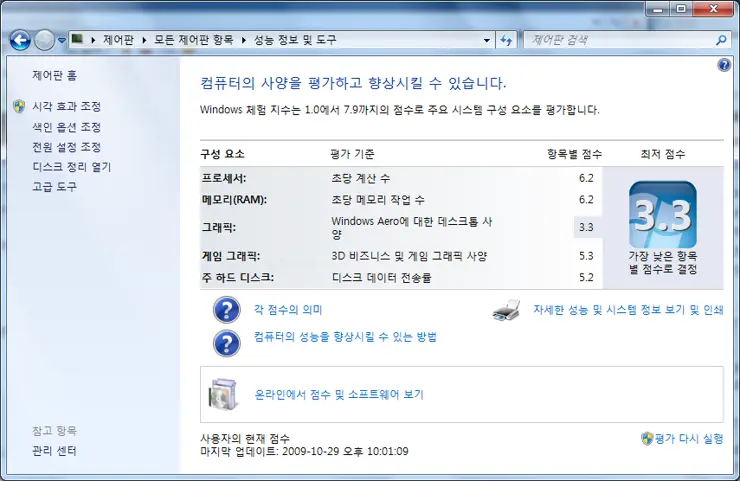Click the 디스크 데이터 전송률 text
The width and height of the screenshot is (740, 481).
click(x=381, y=278)
